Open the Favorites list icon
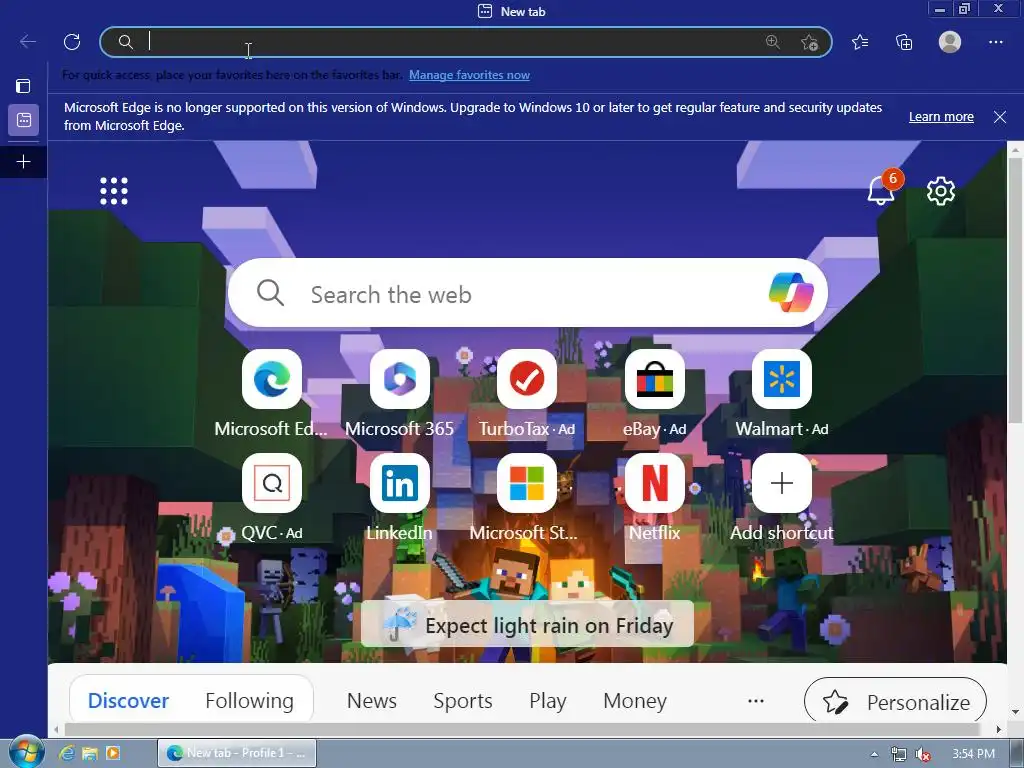Image resolution: width=1024 pixels, height=768 pixels. (860, 42)
